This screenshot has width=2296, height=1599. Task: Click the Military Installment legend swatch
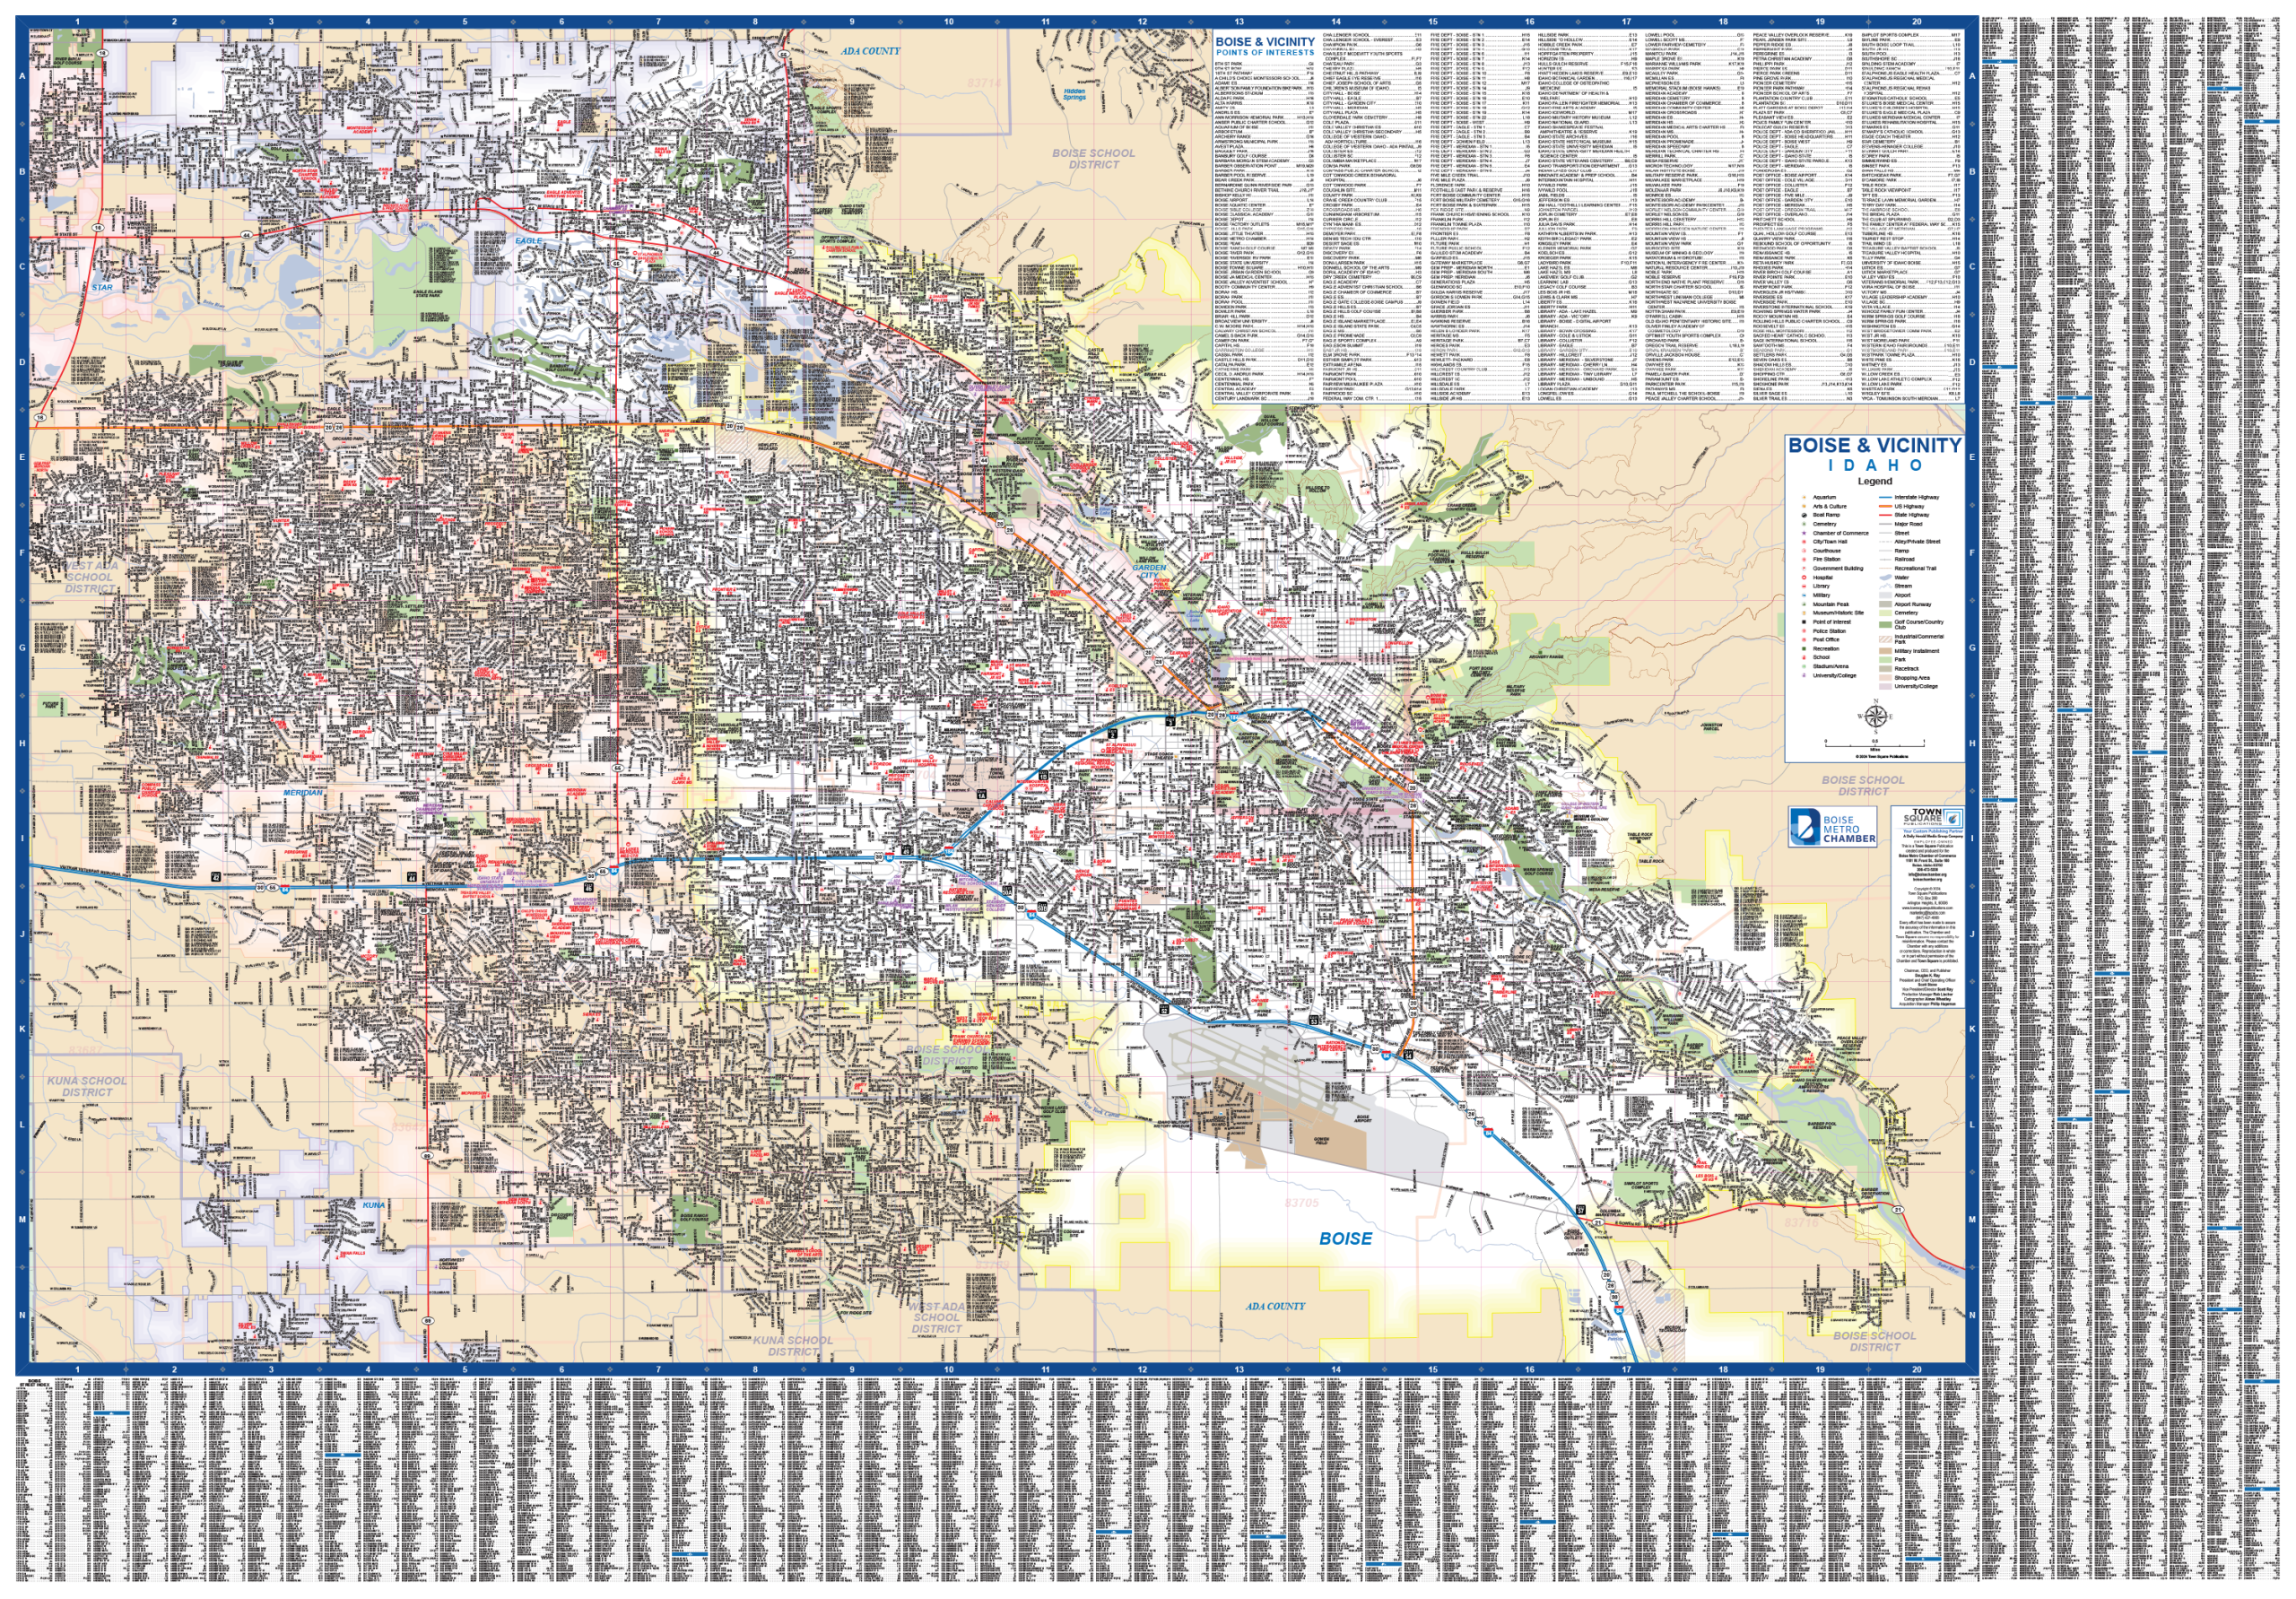click(1886, 651)
